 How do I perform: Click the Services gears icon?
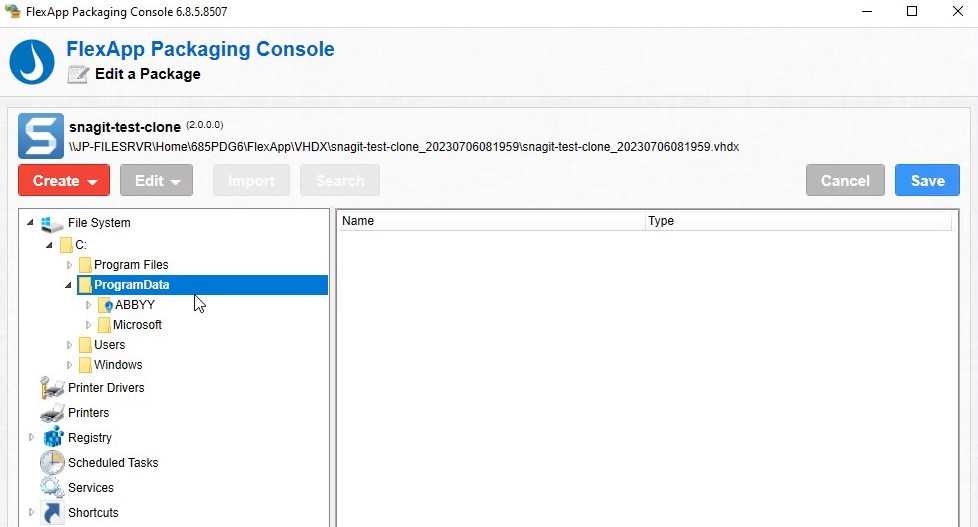tap(52, 487)
